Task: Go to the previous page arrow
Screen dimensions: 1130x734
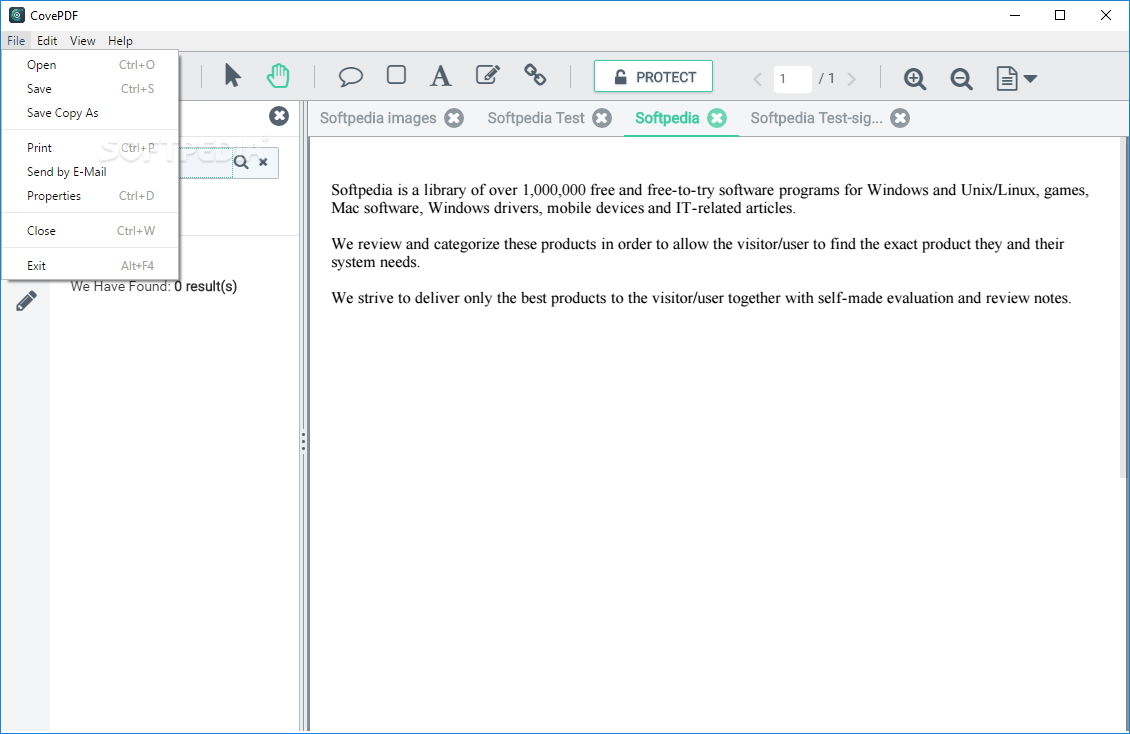Action: coord(757,79)
